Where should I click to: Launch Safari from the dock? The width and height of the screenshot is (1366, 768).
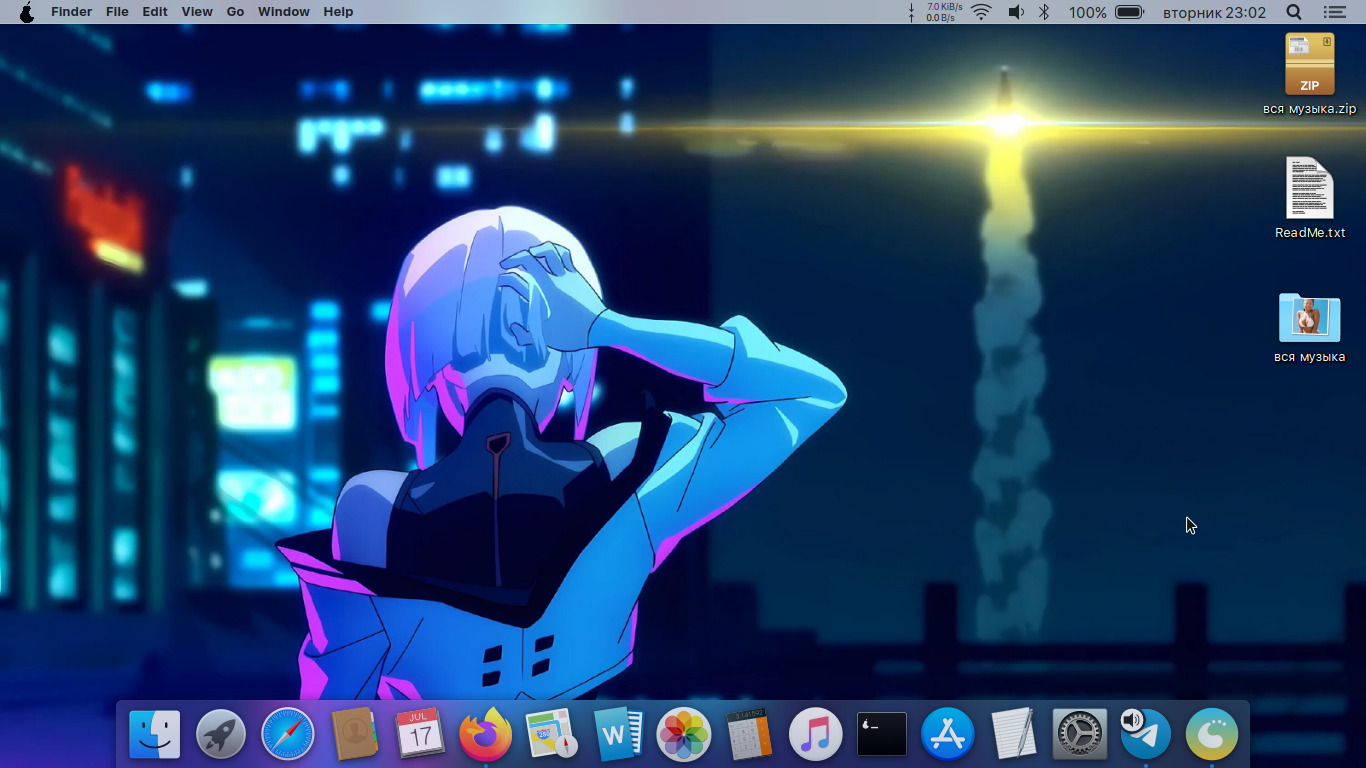pos(287,735)
